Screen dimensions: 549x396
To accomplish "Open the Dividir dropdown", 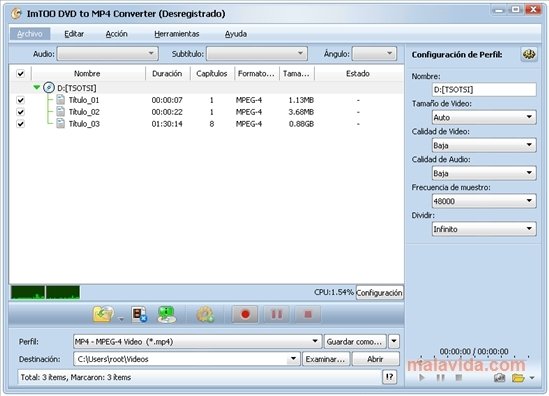I will (484, 229).
